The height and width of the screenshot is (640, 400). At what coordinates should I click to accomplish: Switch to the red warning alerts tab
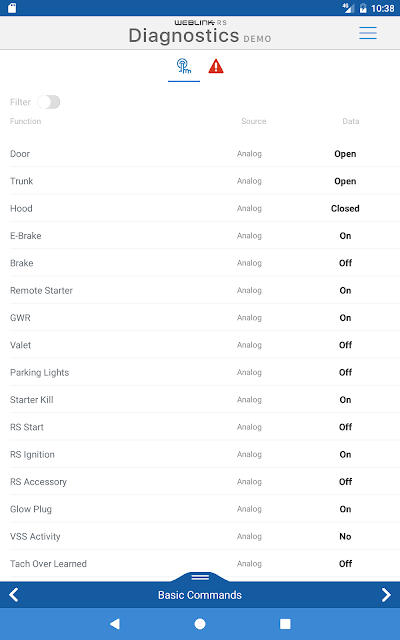tap(216, 66)
